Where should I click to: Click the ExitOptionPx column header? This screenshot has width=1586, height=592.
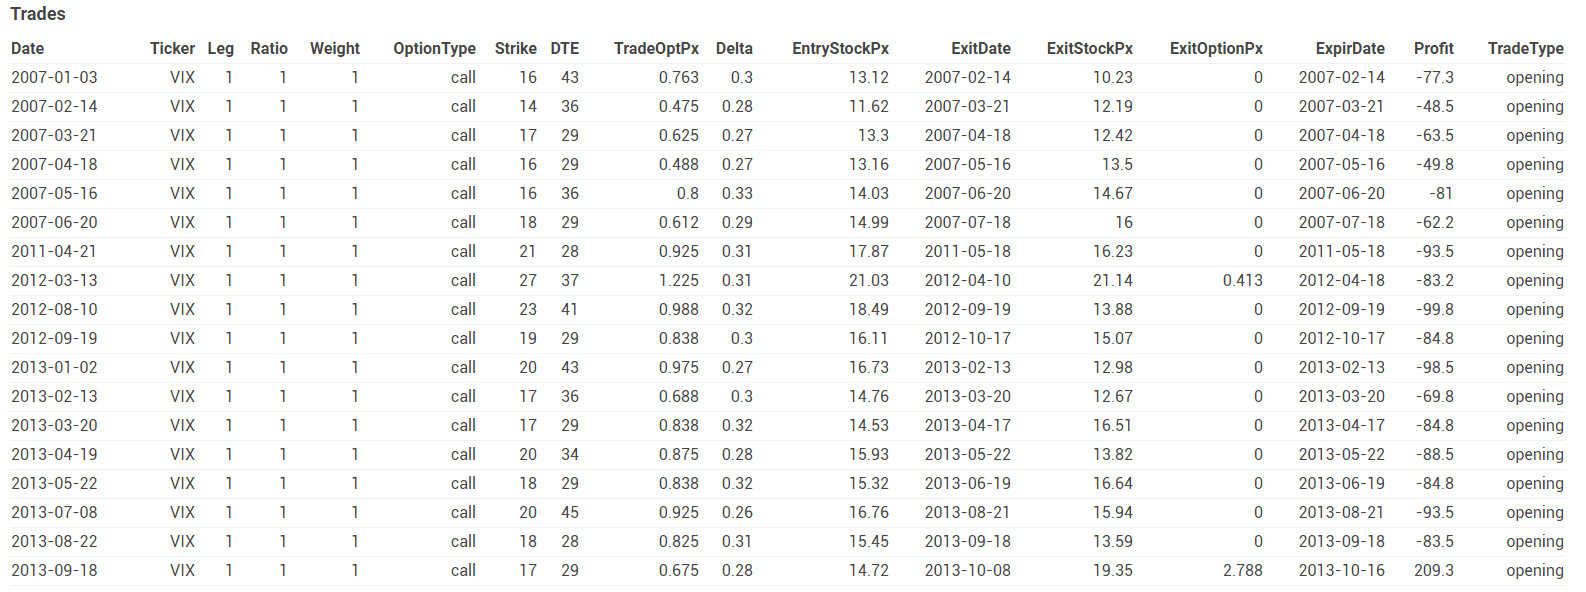click(x=1217, y=48)
